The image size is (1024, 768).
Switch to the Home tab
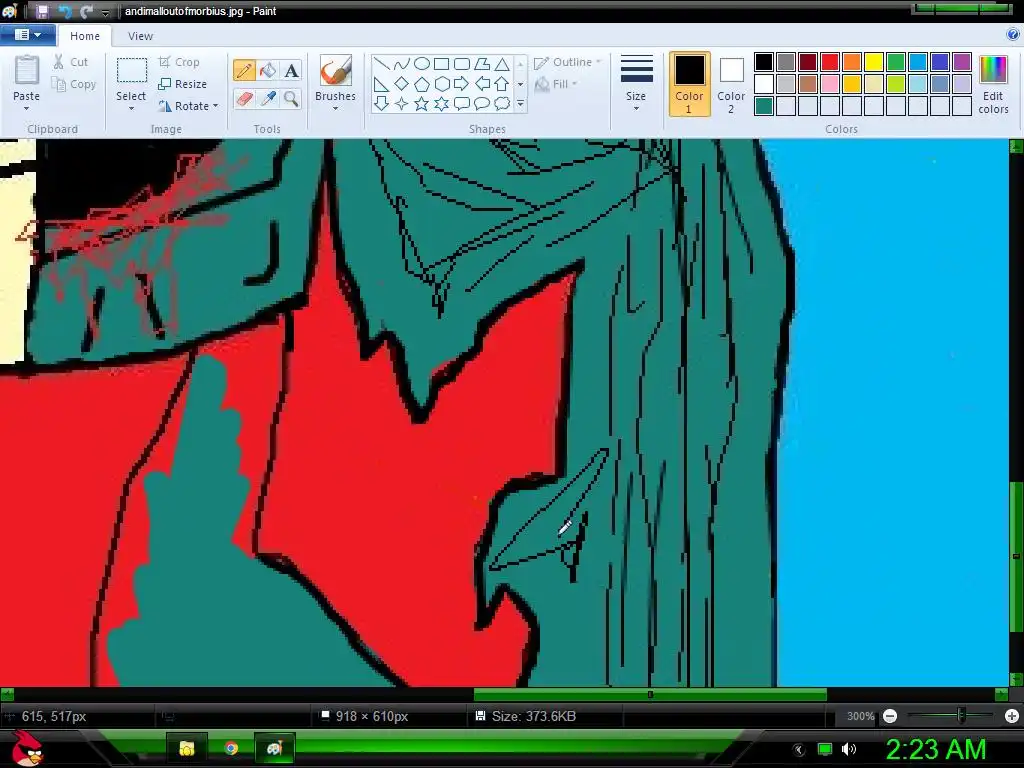tap(85, 36)
